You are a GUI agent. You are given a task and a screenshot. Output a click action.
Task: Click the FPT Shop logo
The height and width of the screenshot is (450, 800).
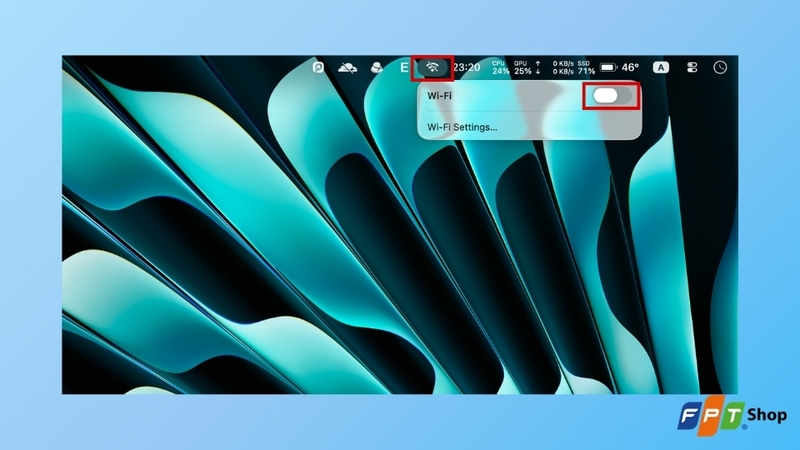731,416
